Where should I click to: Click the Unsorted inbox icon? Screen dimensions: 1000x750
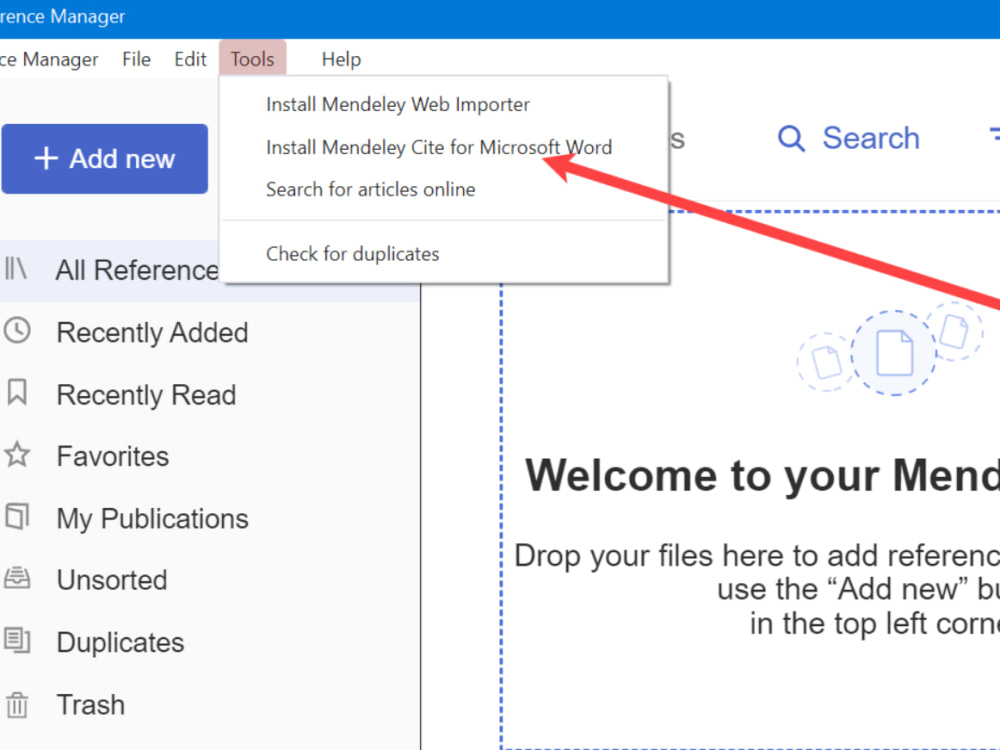(17, 578)
